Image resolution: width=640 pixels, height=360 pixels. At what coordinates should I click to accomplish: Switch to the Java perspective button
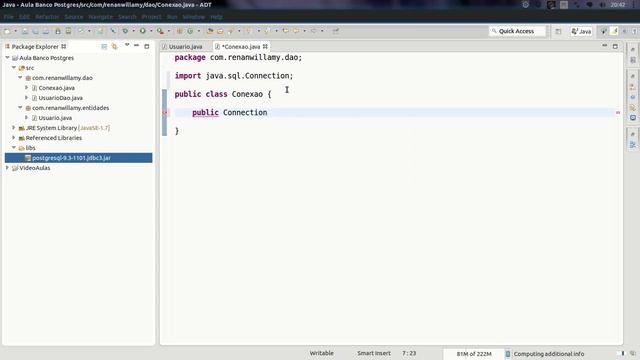582,31
